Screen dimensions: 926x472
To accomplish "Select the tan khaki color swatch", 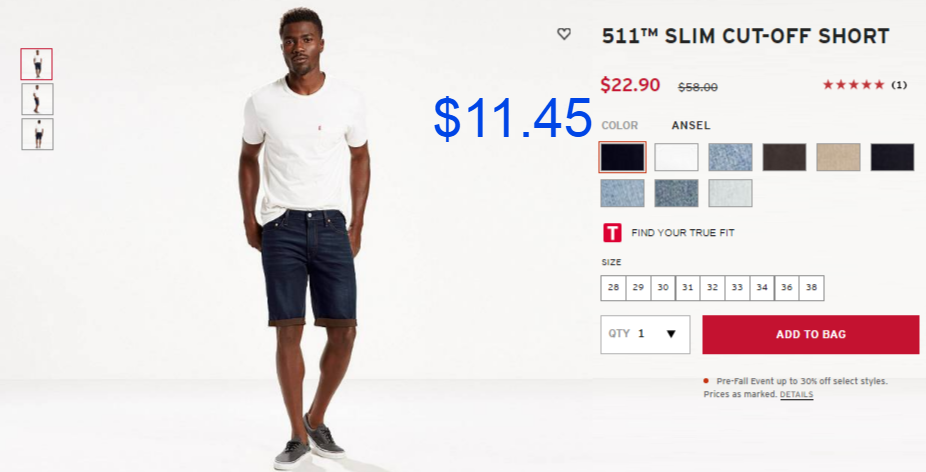I will click(838, 157).
